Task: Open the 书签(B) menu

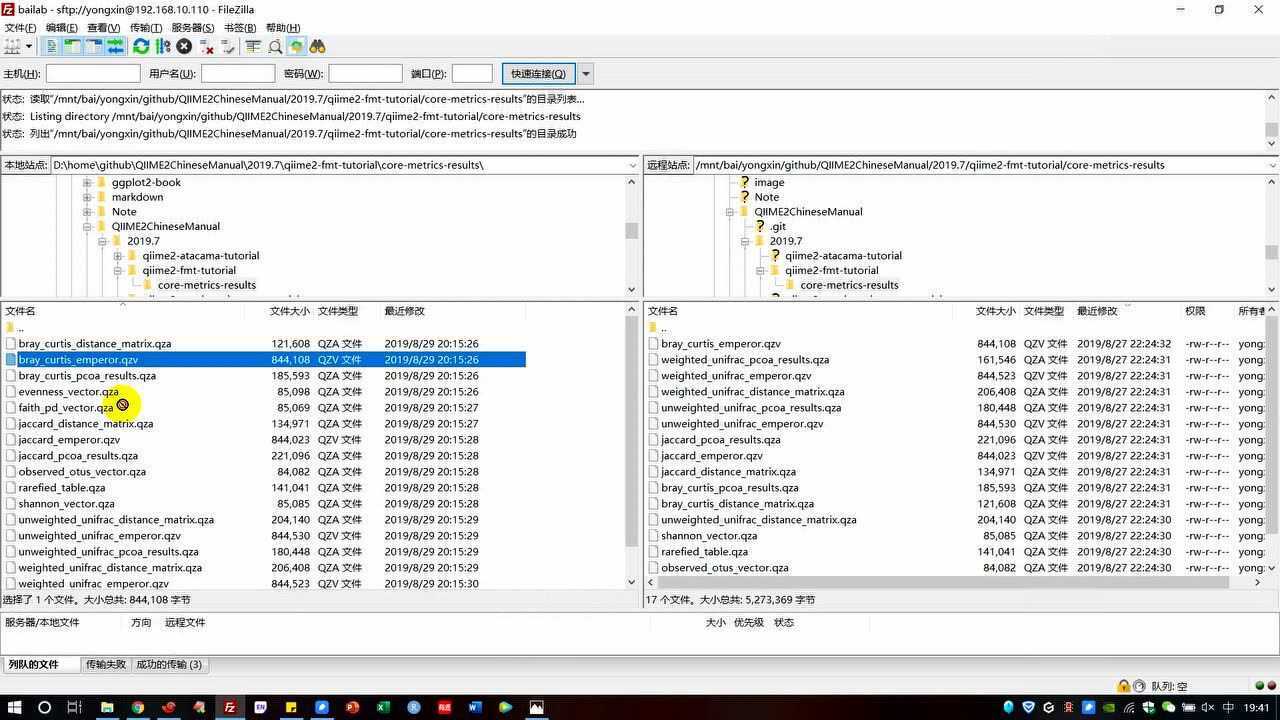Action: pos(240,27)
